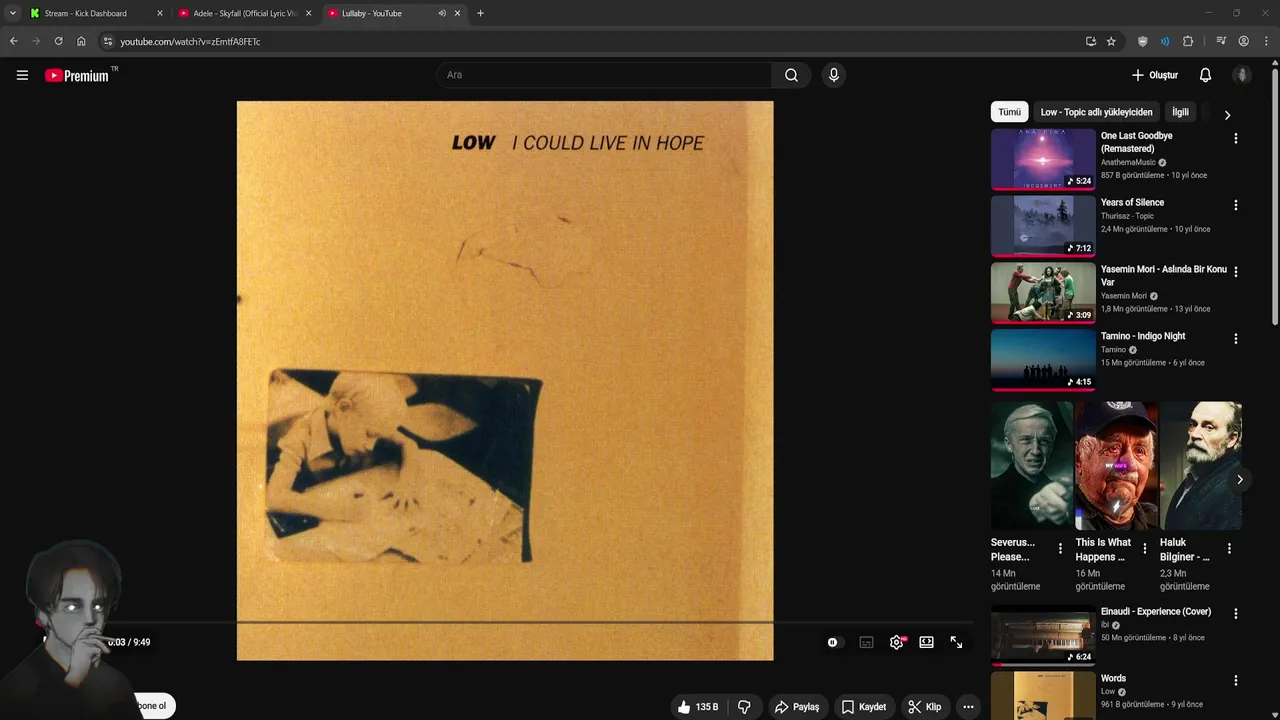Open more actions ellipsis below video
Viewport: 1280px width, 720px height.
[x=968, y=707]
